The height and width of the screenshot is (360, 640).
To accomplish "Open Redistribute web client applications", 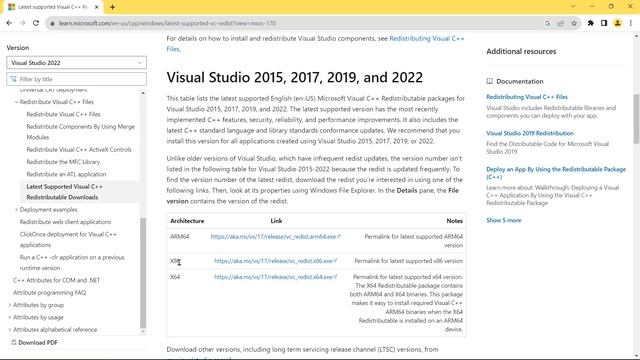I will (65, 222).
